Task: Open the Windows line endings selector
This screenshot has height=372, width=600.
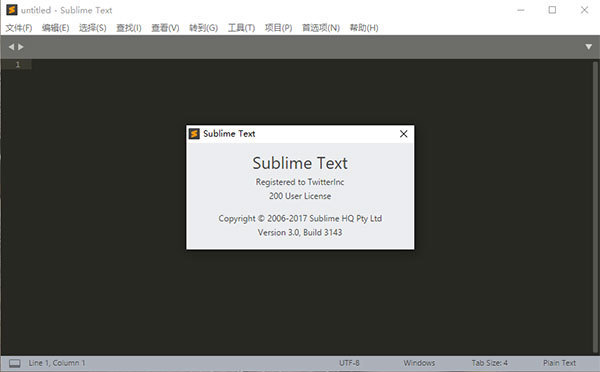Action: pos(419,363)
